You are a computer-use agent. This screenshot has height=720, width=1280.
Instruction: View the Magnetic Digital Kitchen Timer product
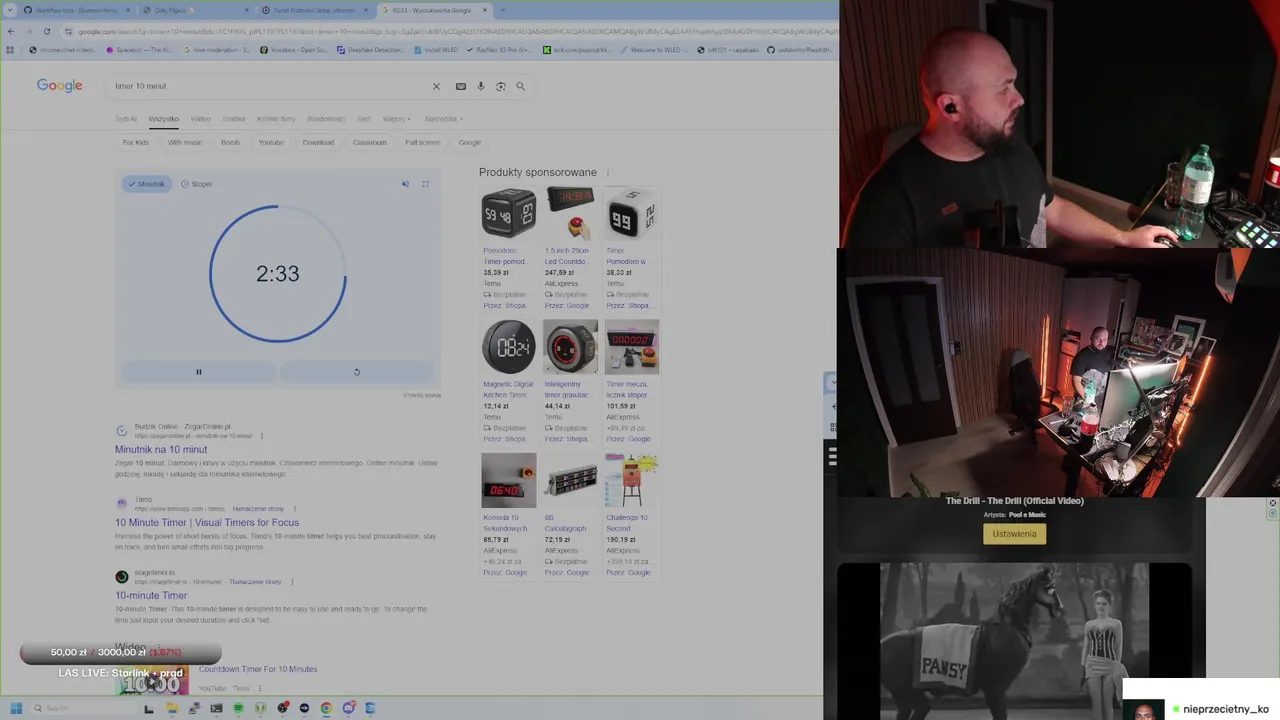pos(508,380)
